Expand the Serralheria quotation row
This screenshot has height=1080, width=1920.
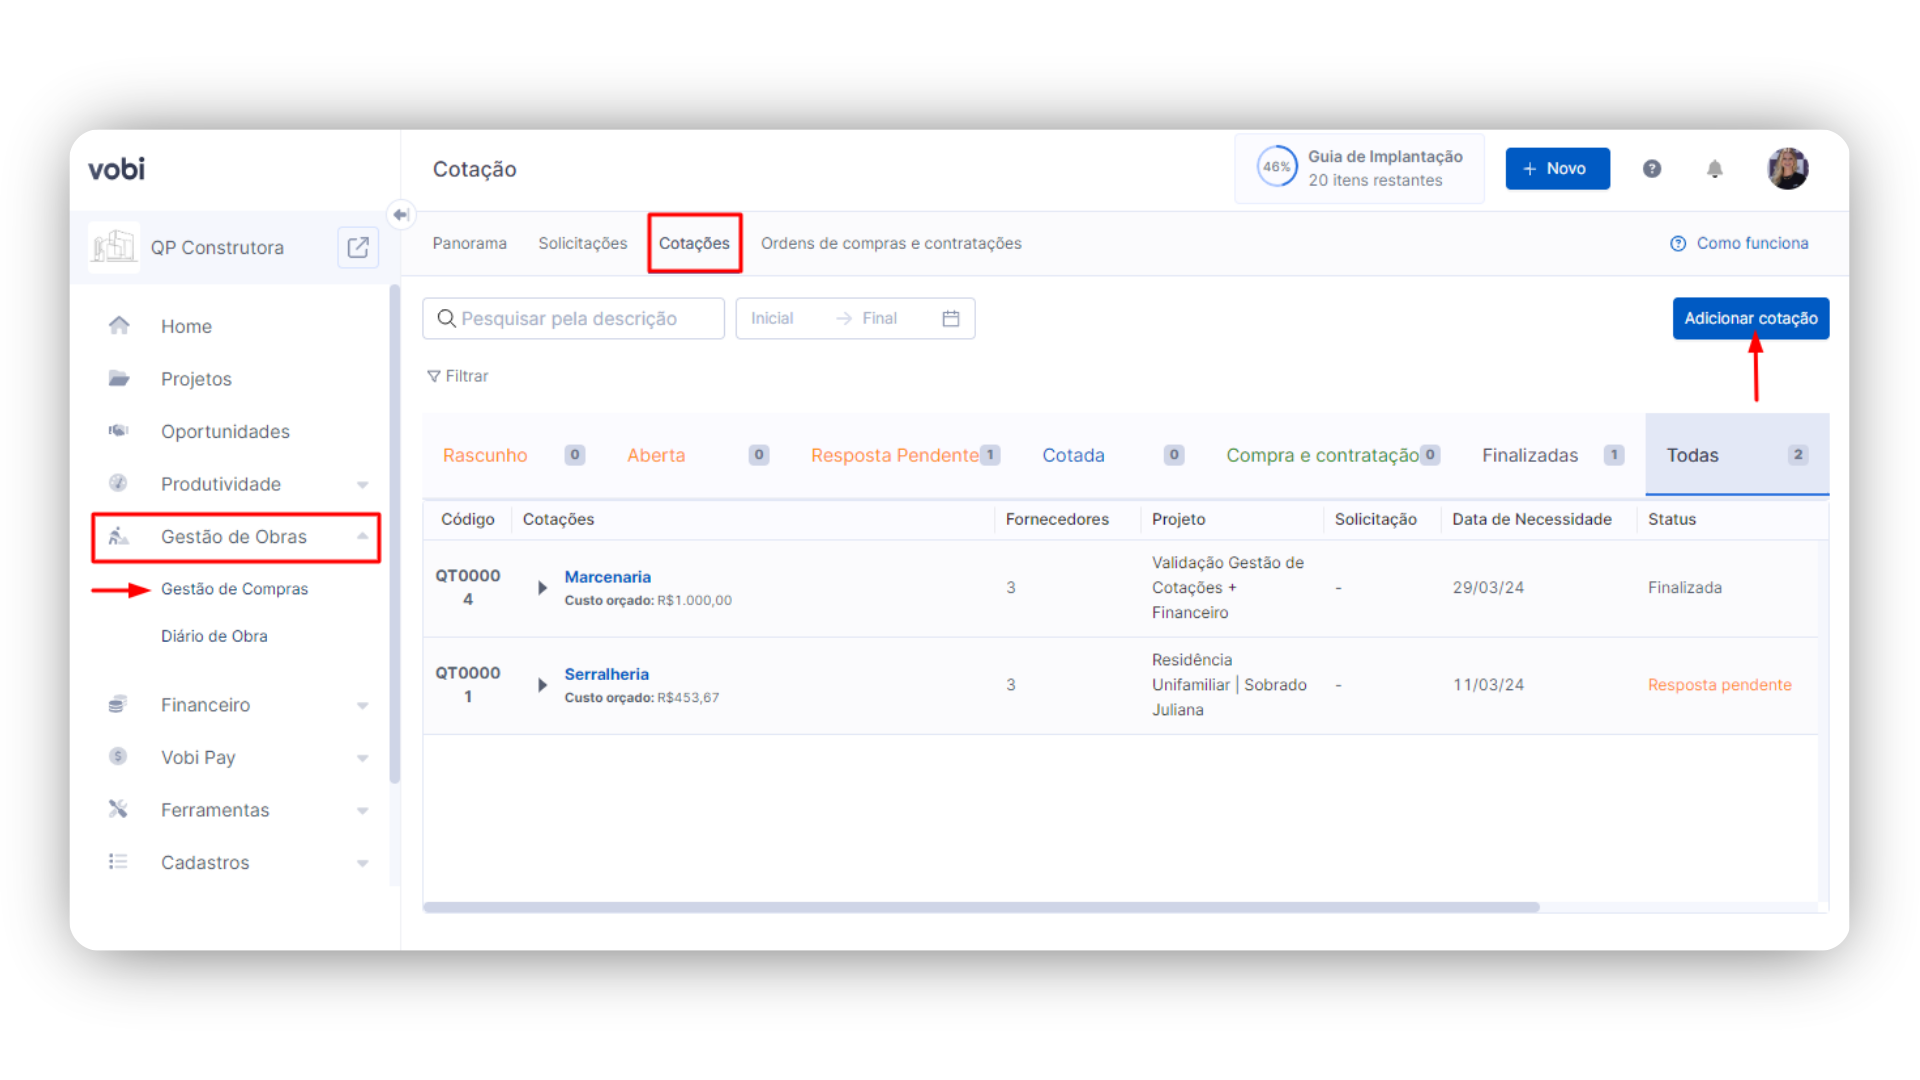[542, 685]
